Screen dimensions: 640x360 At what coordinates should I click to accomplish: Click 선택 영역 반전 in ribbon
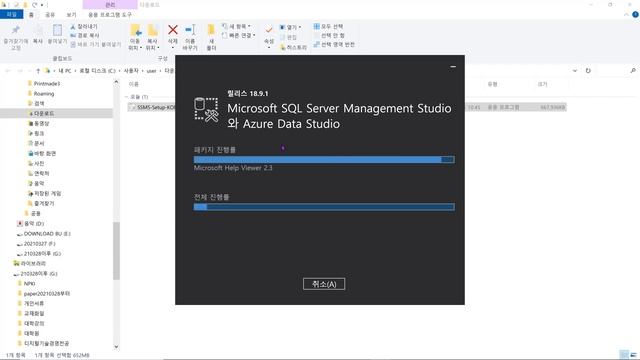(334, 44)
